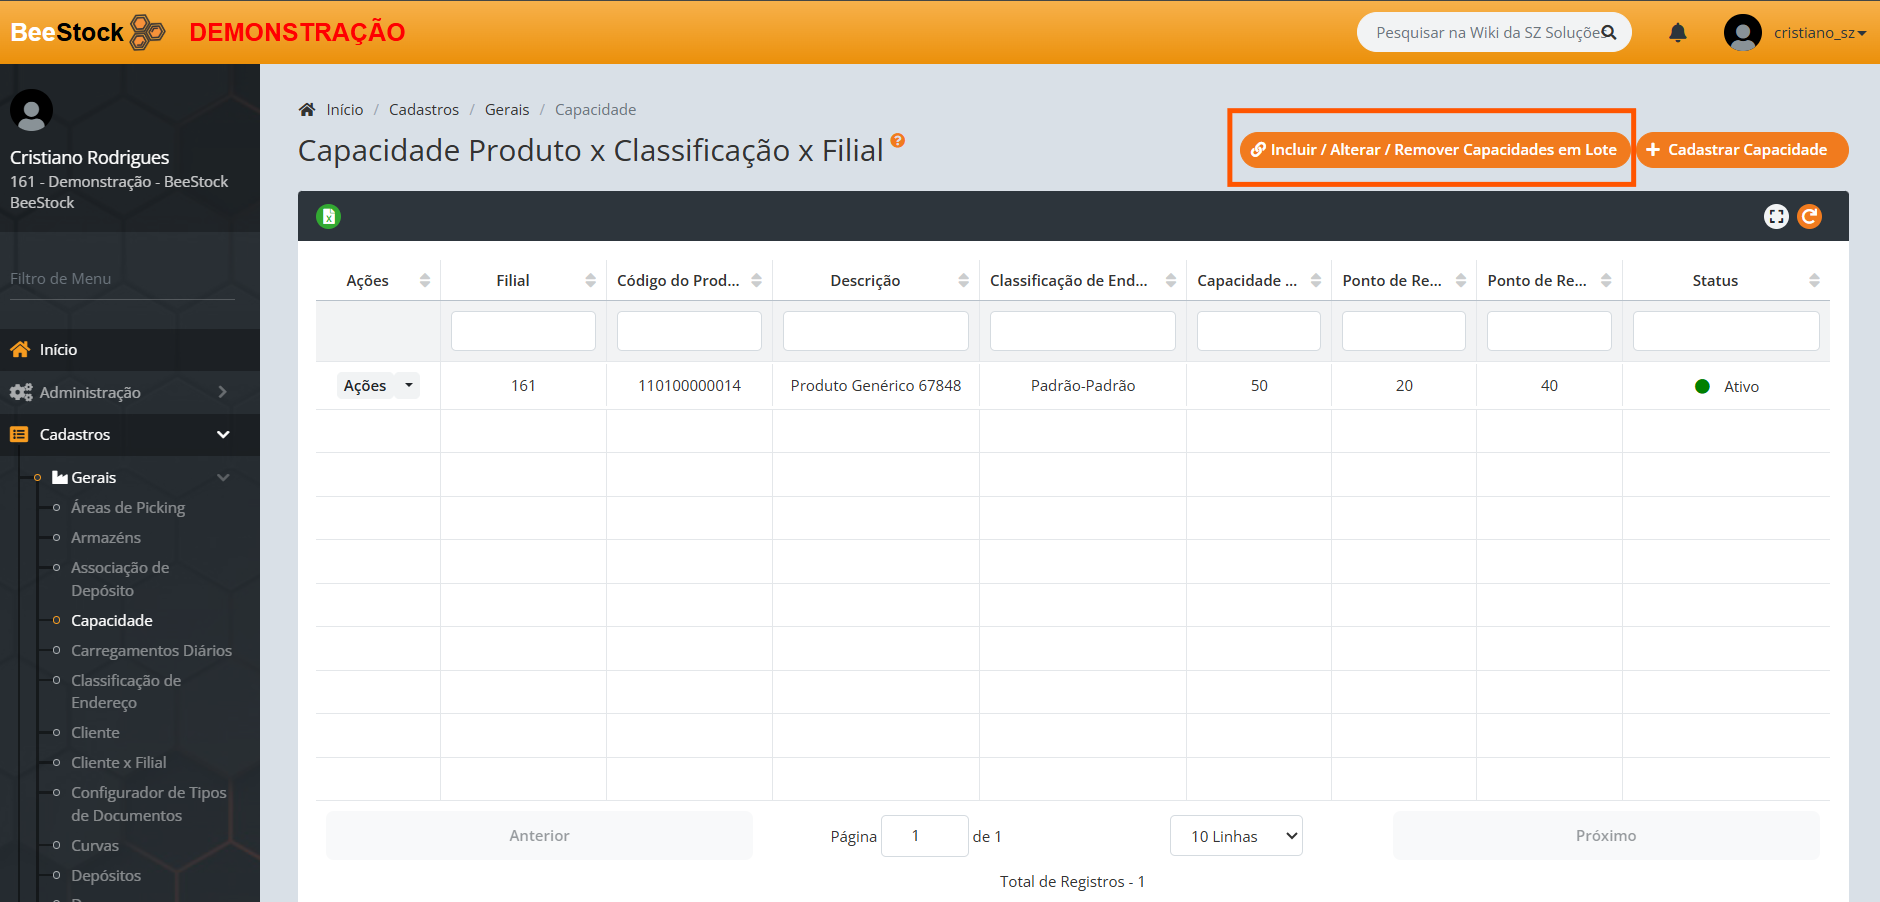
Task: Click the orange refresh table icon
Action: (1809, 216)
